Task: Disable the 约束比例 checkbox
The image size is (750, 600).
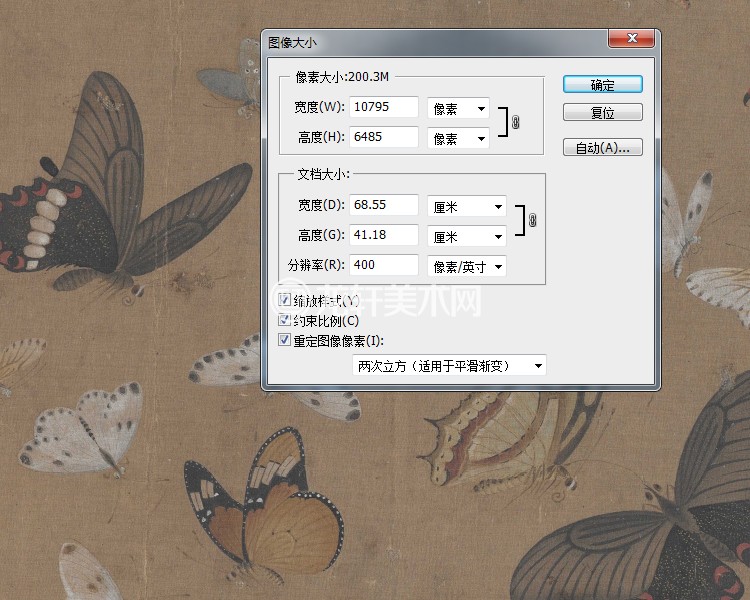Action: [285, 320]
